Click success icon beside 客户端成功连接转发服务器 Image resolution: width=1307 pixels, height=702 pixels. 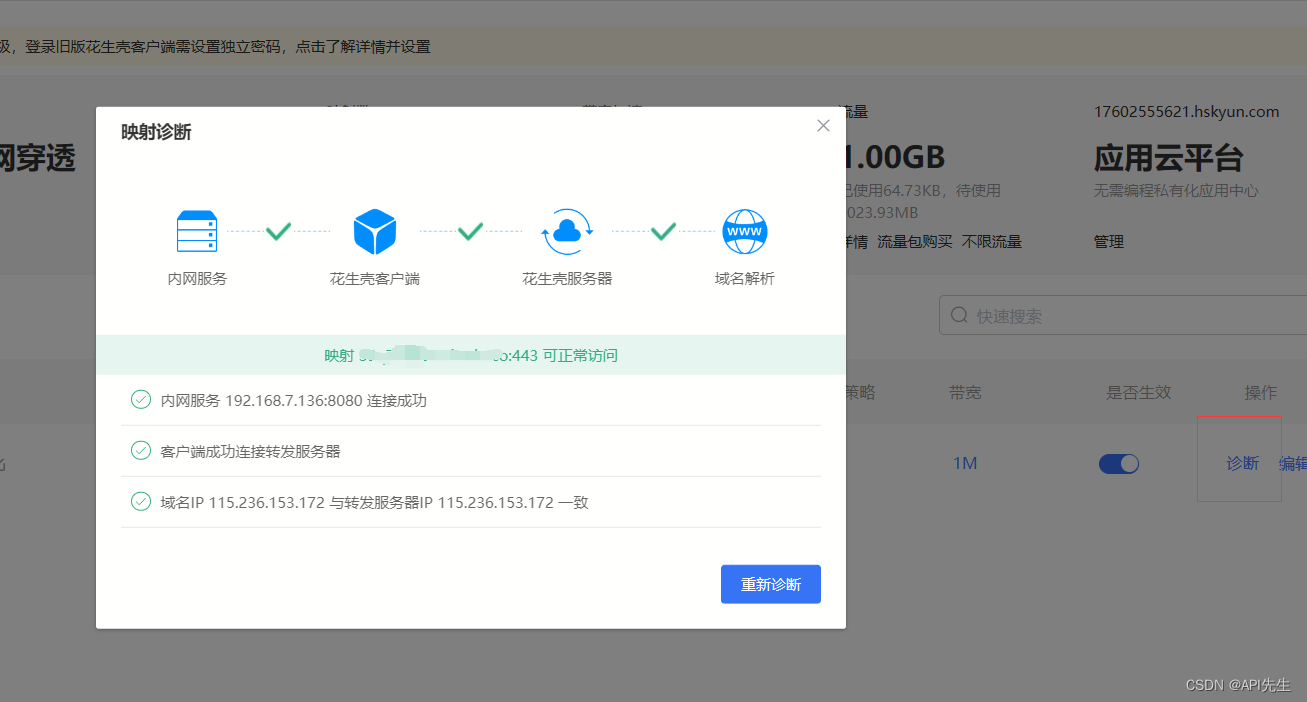pyautogui.click(x=141, y=451)
